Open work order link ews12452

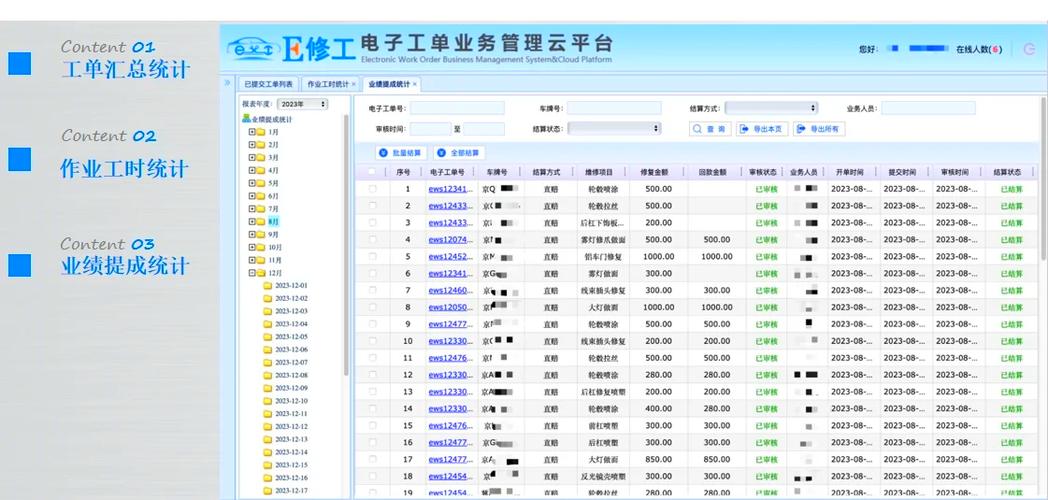[x=451, y=257]
